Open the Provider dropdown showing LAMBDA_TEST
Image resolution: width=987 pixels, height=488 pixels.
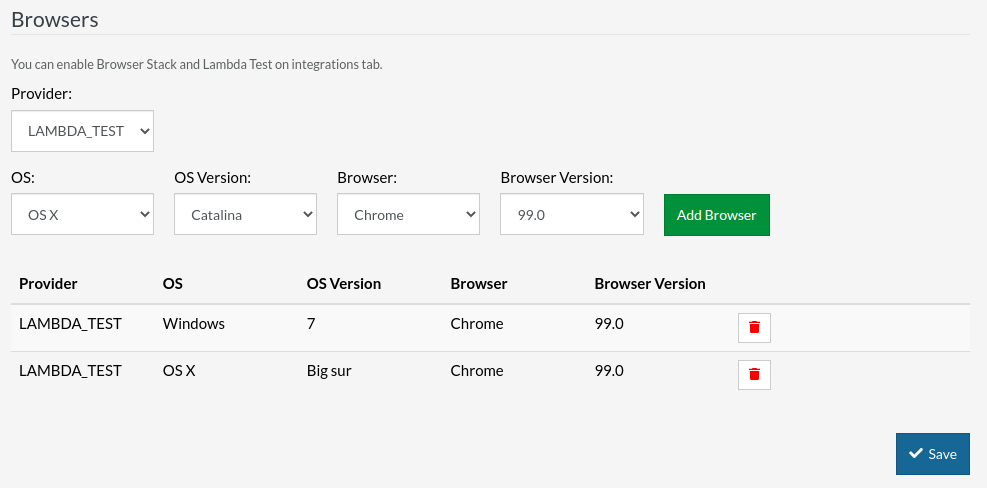click(x=82, y=131)
